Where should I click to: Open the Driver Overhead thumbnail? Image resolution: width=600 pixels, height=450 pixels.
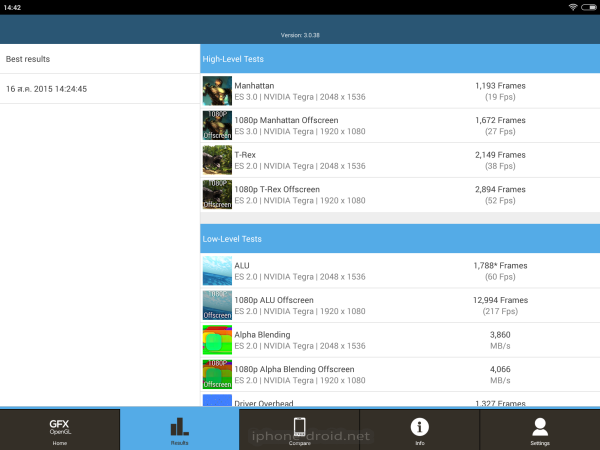click(x=217, y=400)
